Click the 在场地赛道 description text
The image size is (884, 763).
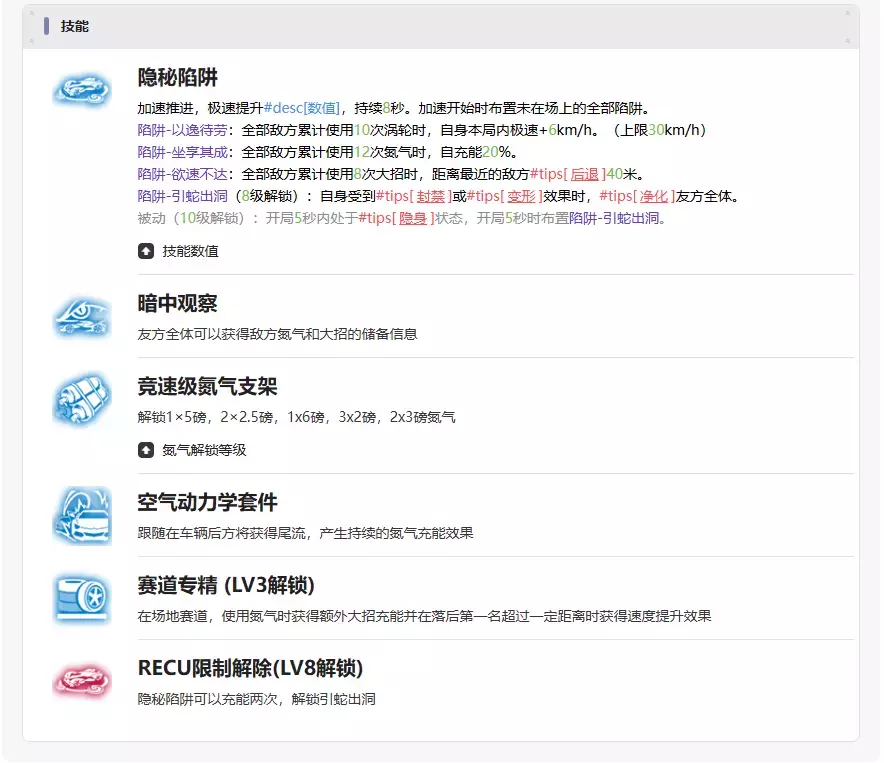(x=425, y=616)
